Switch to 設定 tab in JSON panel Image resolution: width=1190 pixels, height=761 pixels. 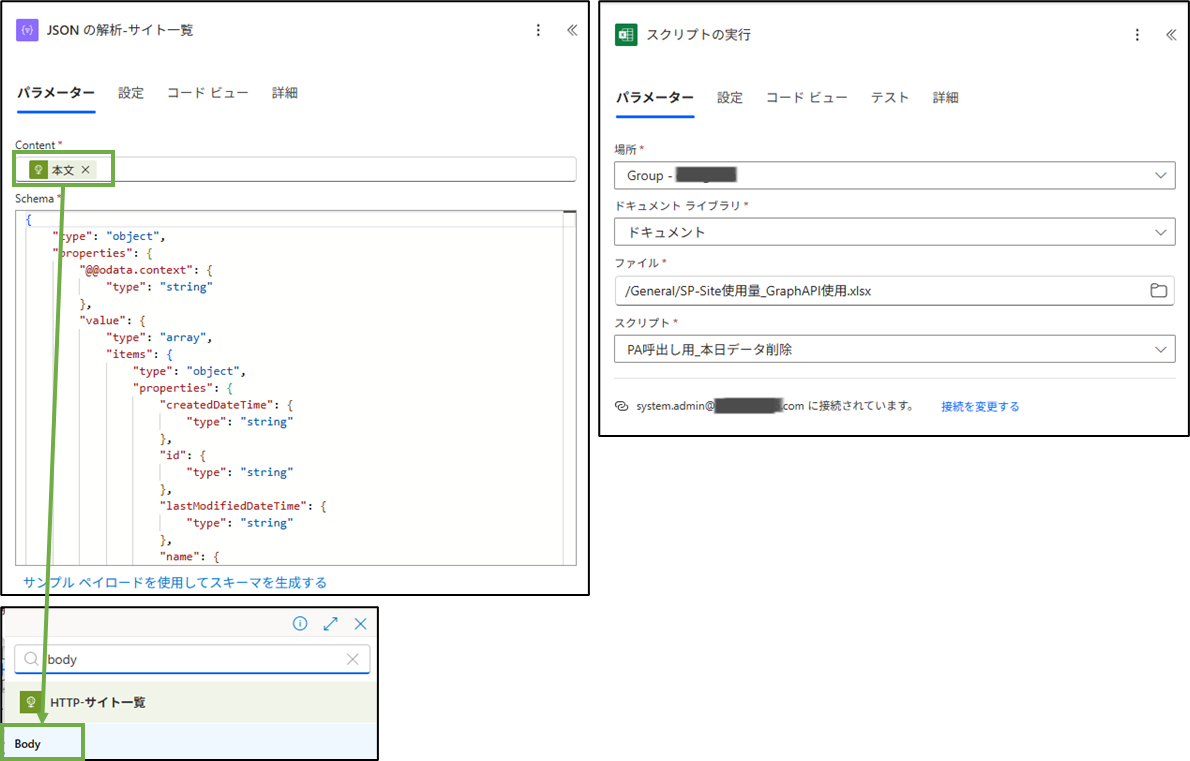point(131,93)
